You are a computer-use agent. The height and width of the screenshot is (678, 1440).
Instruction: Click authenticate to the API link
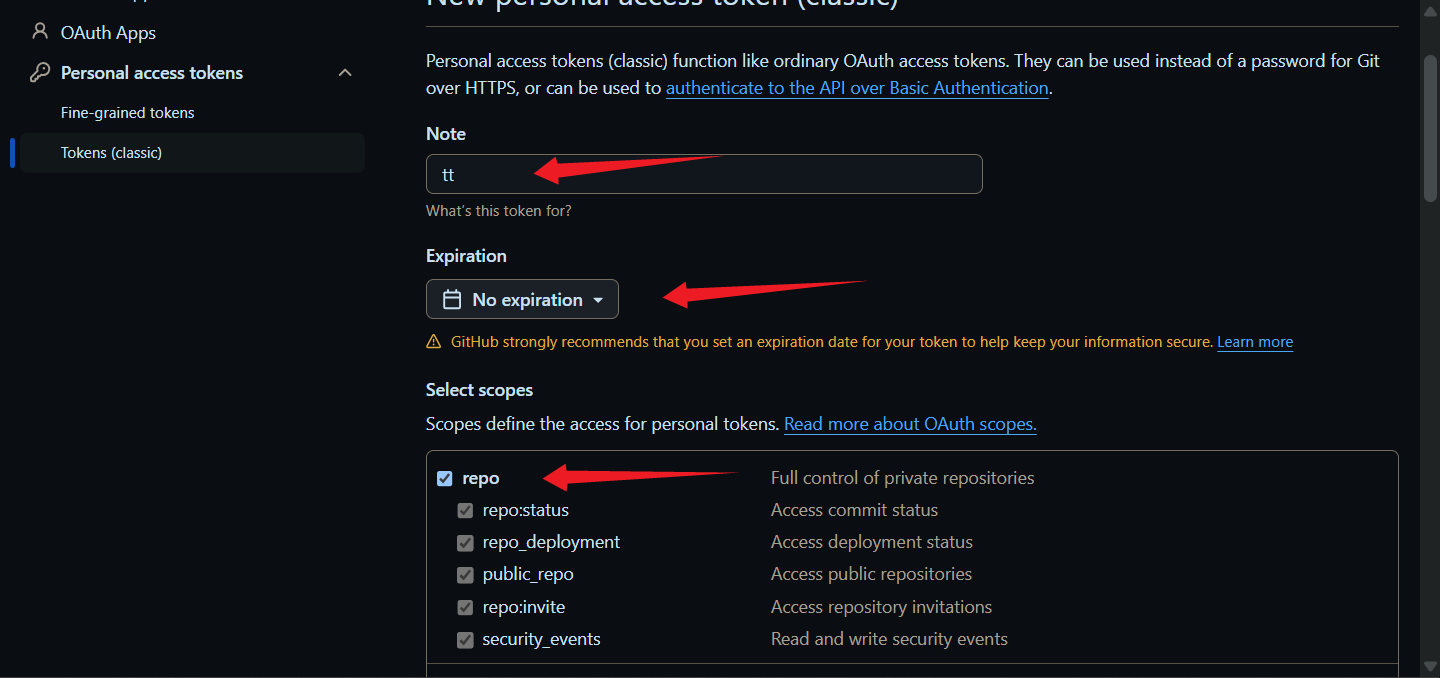pyautogui.click(x=856, y=88)
